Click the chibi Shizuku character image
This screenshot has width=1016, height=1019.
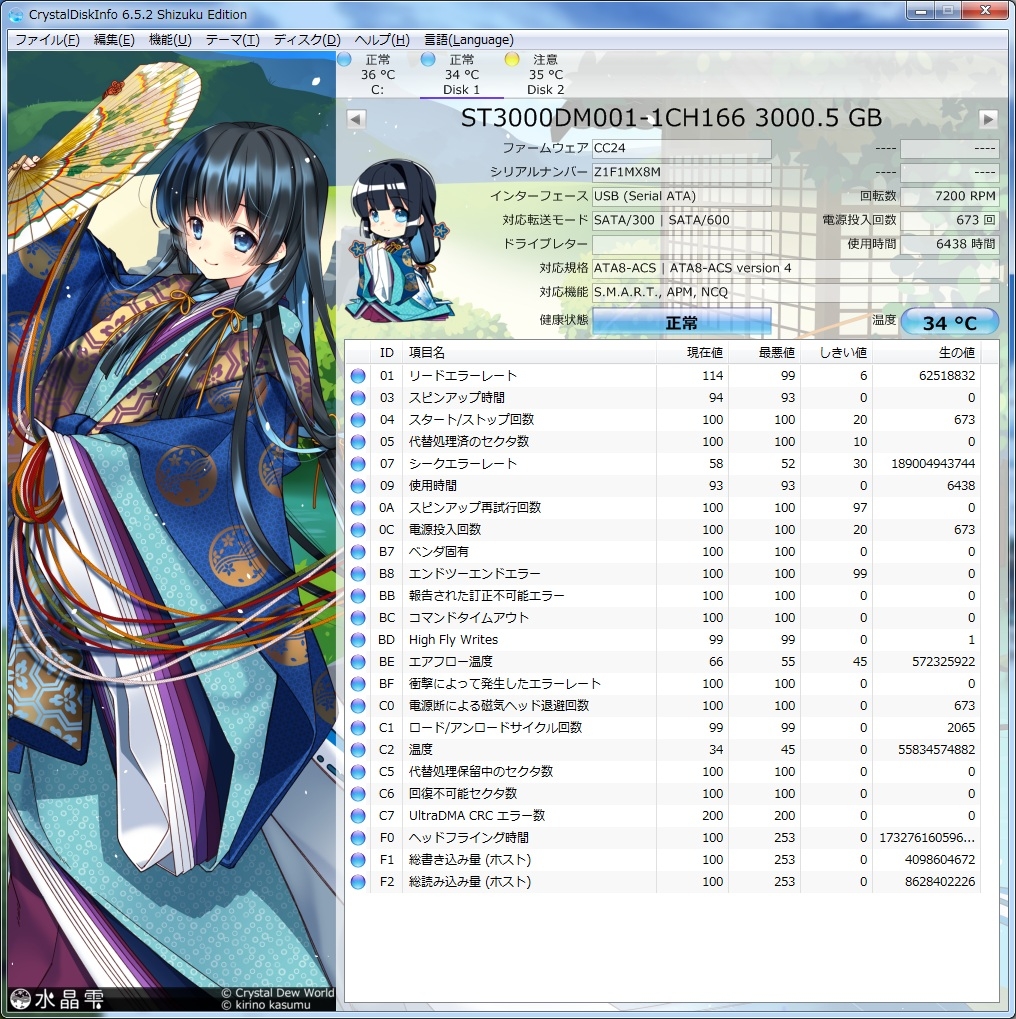[398, 242]
